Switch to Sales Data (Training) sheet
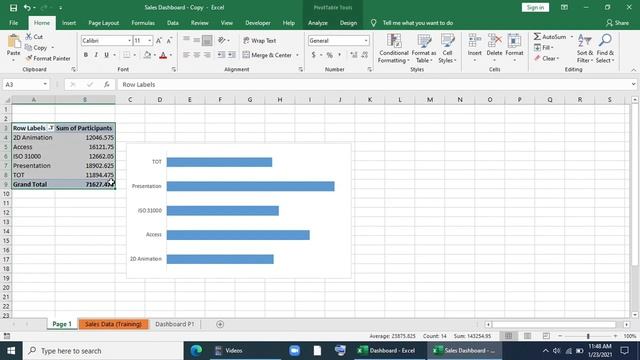This screenshot has height=360, width=640. (x=113, y=324)
